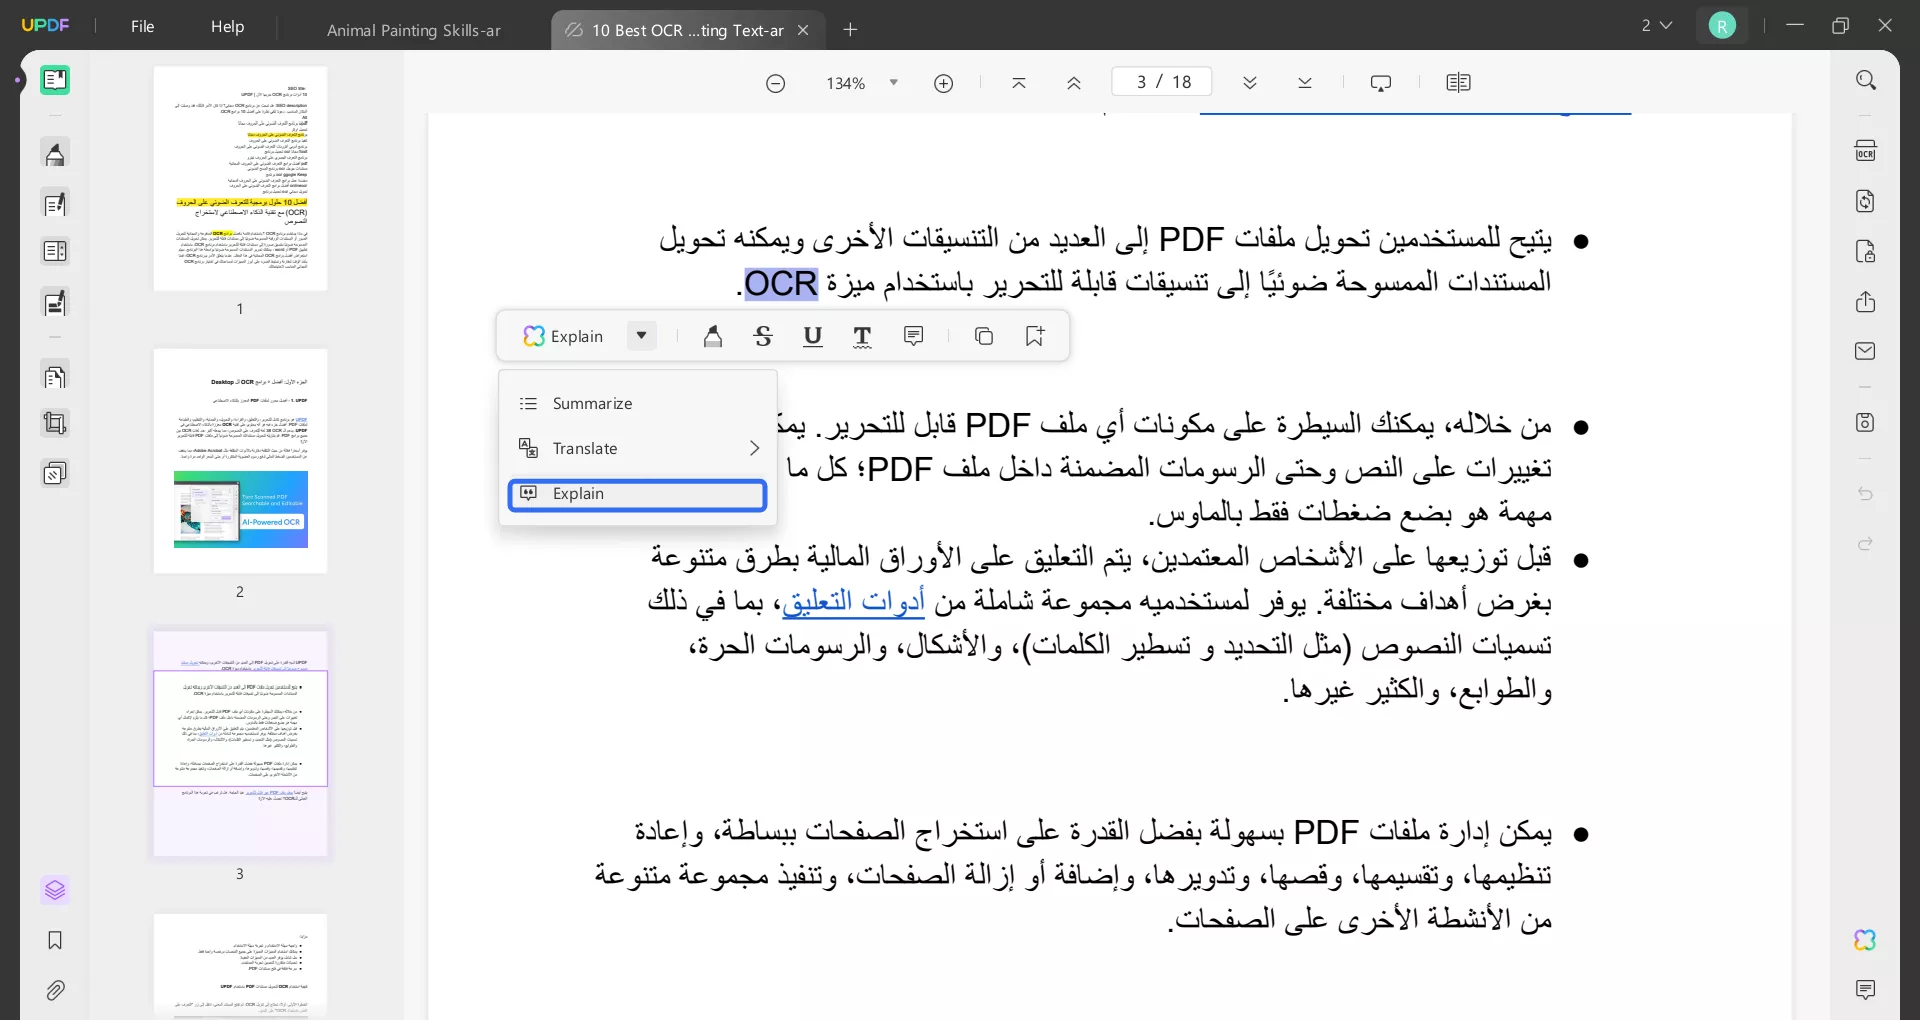Screen dimensions: 1920x1020
Task: Open the Fill & Sign form tool
Action: [x=55, y=303]
